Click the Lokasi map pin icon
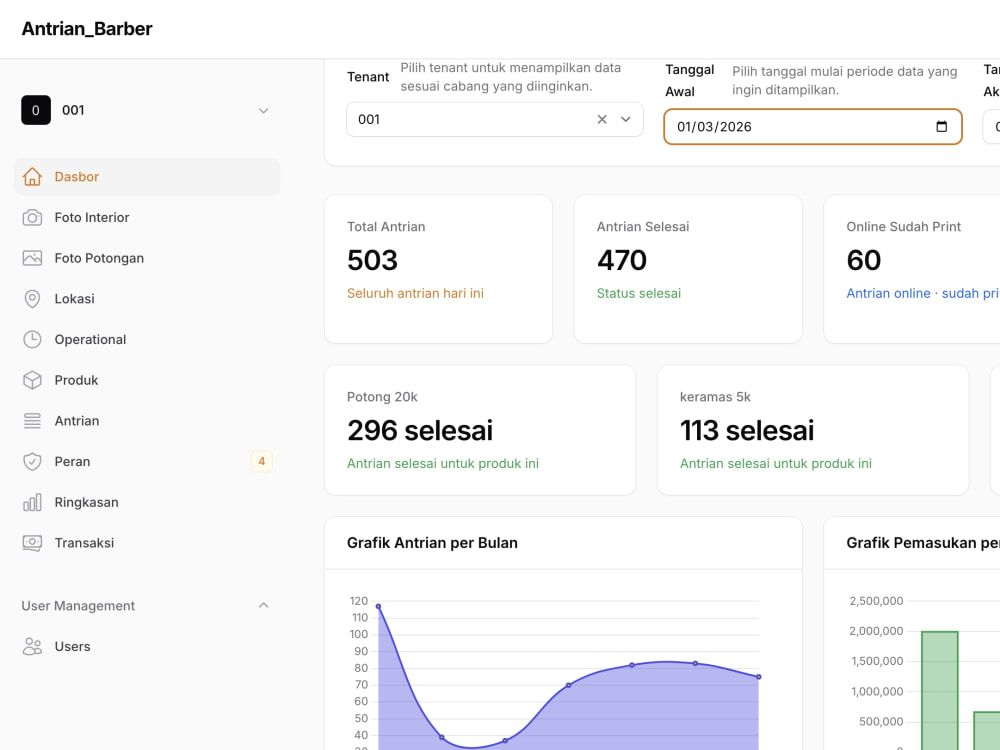This screenshot has height=750, width=1000. (32, 299)
